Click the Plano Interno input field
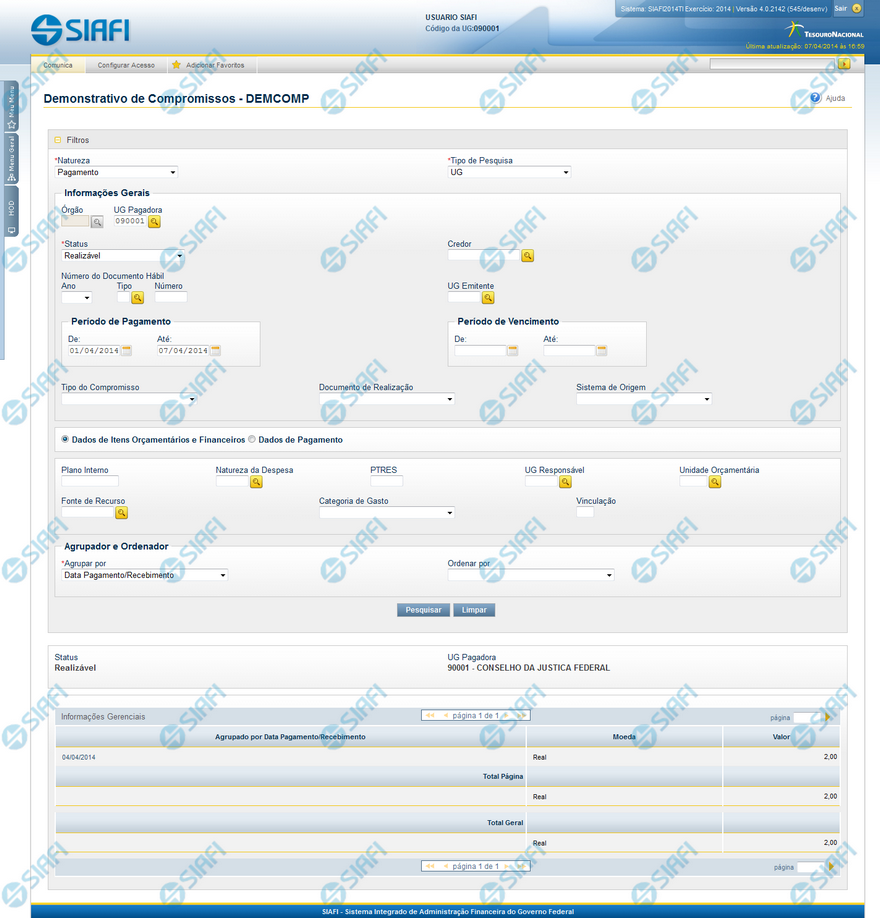Image resolution: width=880 pixels, height=918 pixels. point(90,482)
